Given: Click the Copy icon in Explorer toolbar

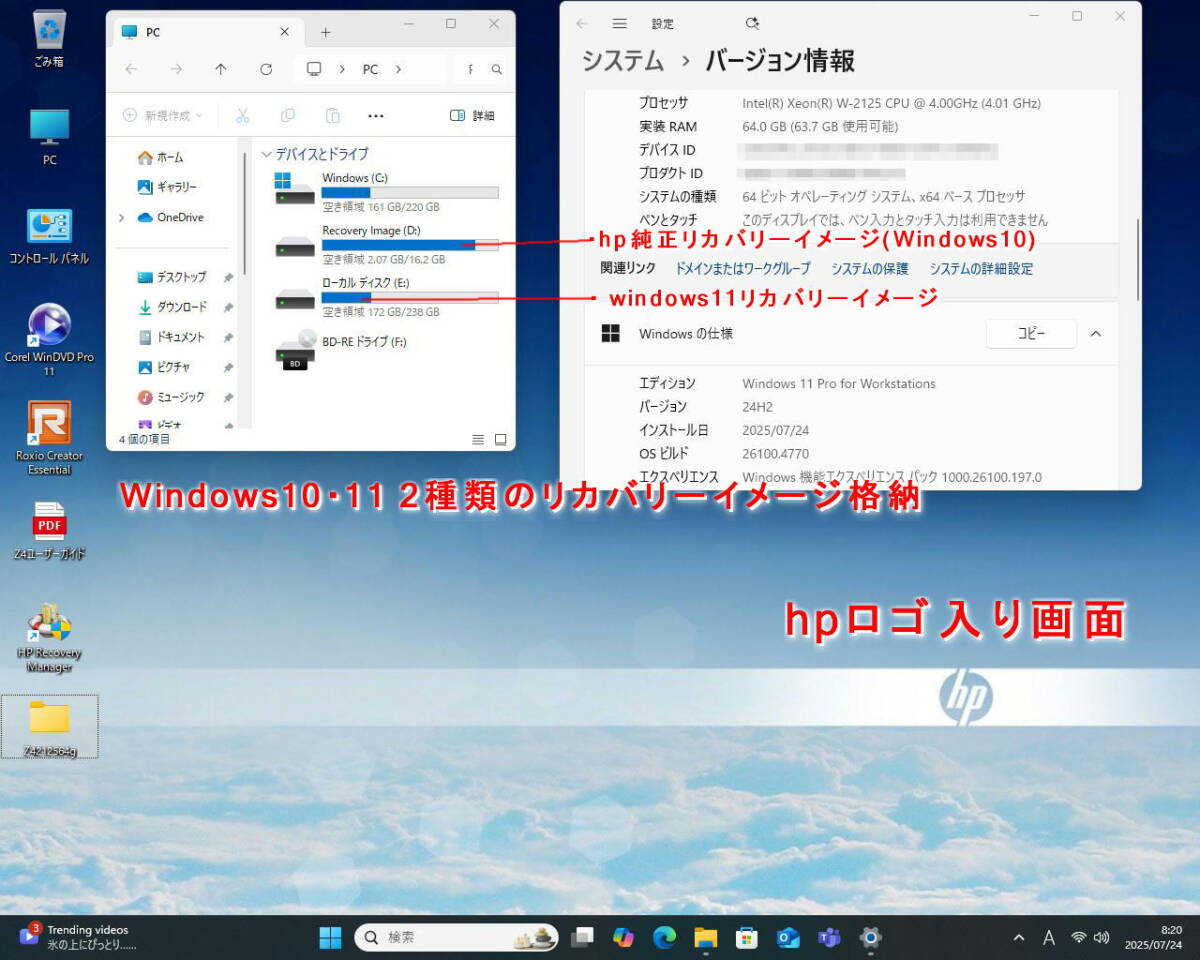Looking at the screenshot, I should (288, 116).
